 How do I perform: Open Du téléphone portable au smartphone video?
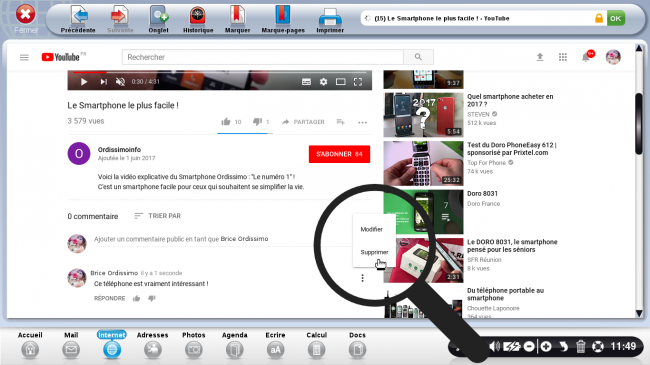click(505, 294)
